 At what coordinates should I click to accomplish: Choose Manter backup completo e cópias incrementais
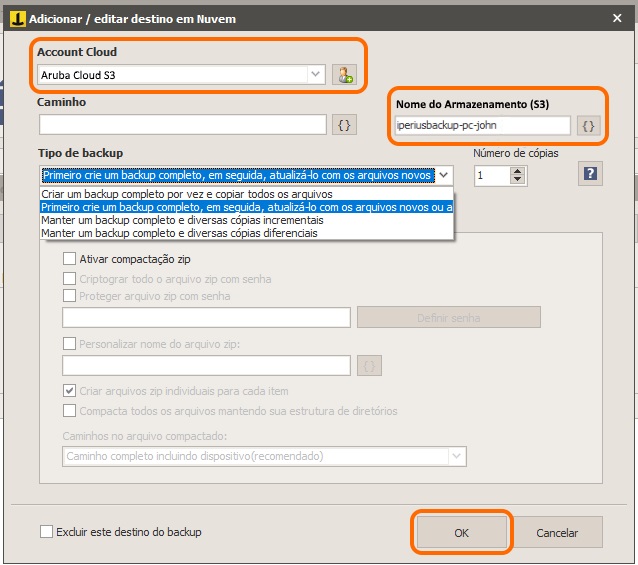[247, 220]
